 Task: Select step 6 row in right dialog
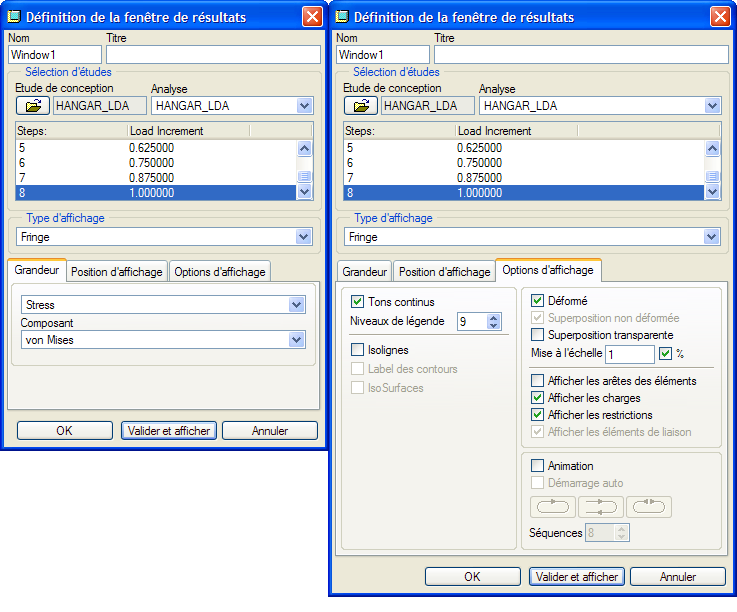(524, 163)
